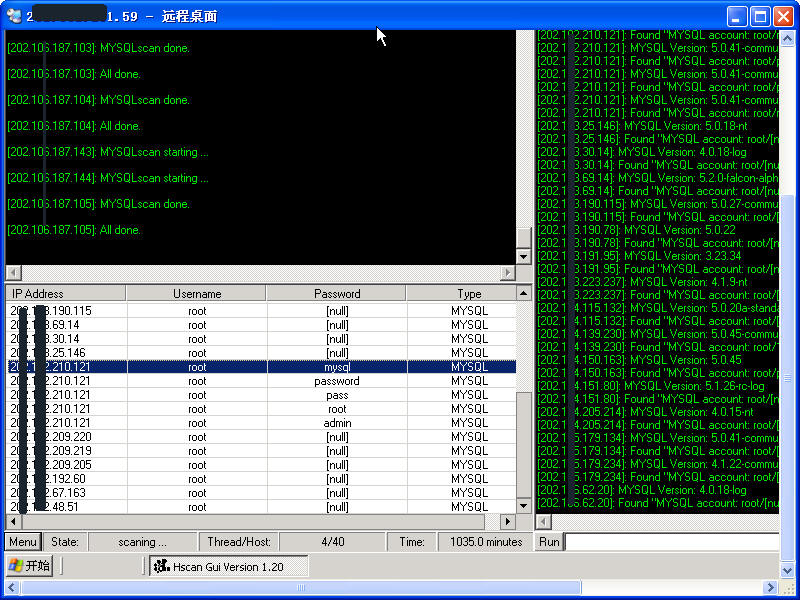This screenshot has width=800, height=600.
Task: Select the result row ending 25.146
Action: (x=261, y=353)
